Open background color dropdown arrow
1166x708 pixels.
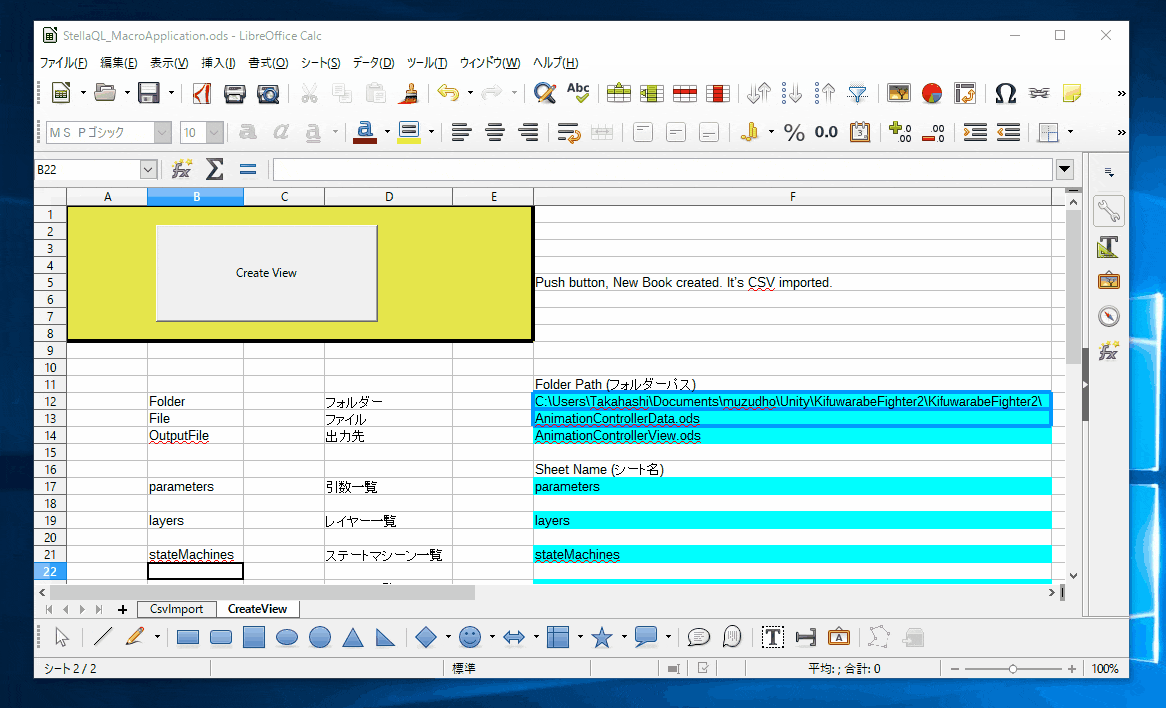431,132
